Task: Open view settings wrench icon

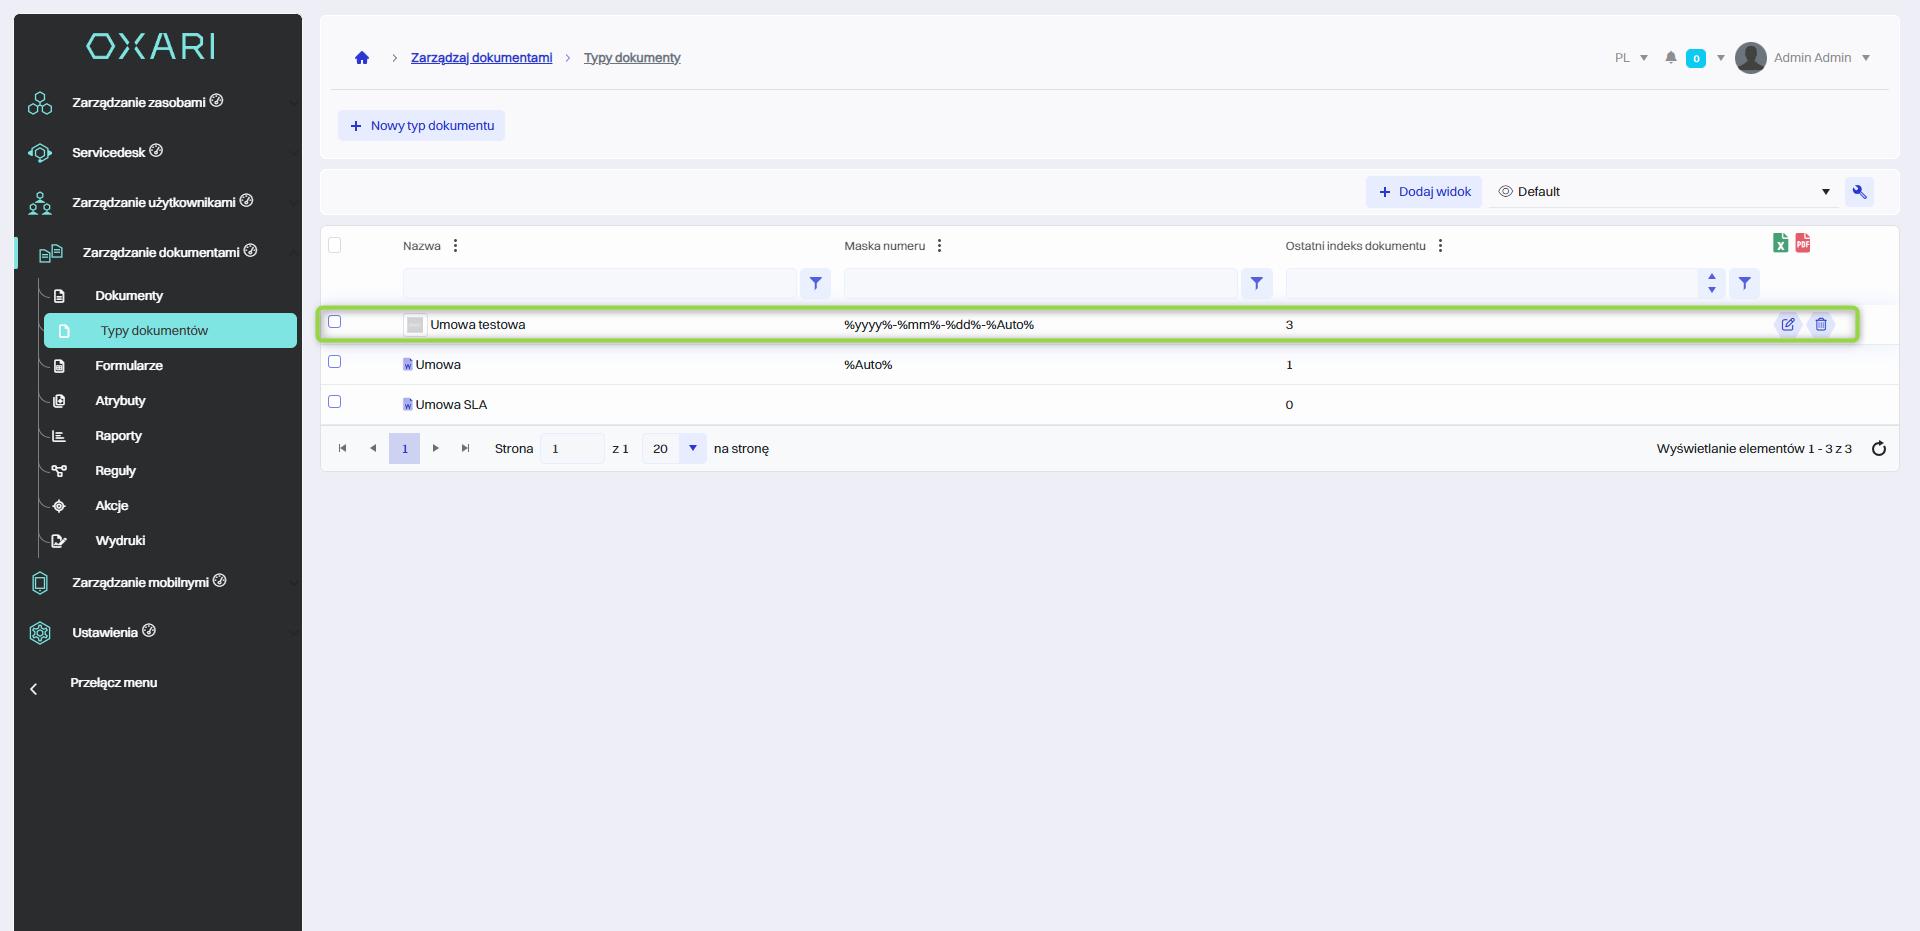Action: [x=1859, y=192]
